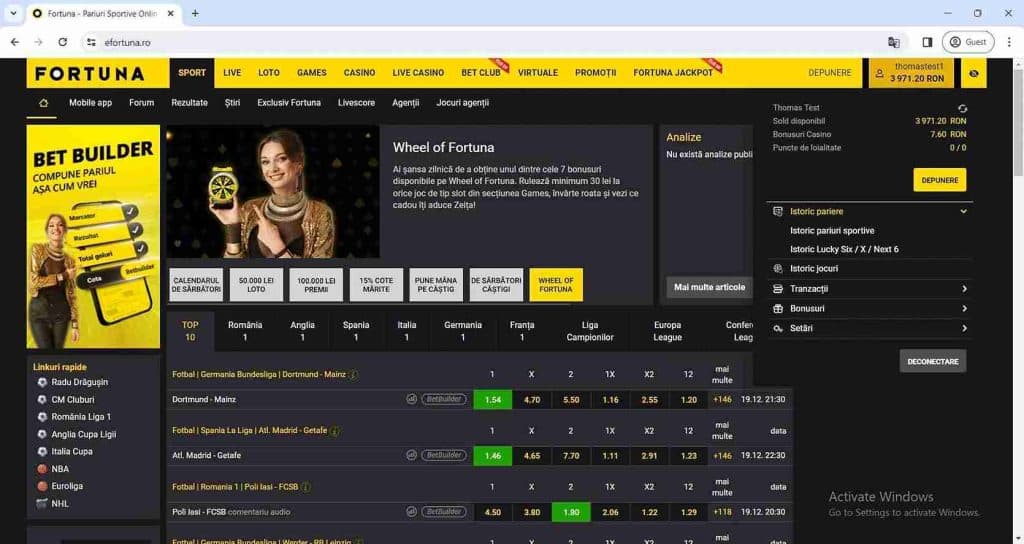This screenshot has width=1024, height=544.
Task: Click the Bonusuri gift icon
Action: [778, 308]
